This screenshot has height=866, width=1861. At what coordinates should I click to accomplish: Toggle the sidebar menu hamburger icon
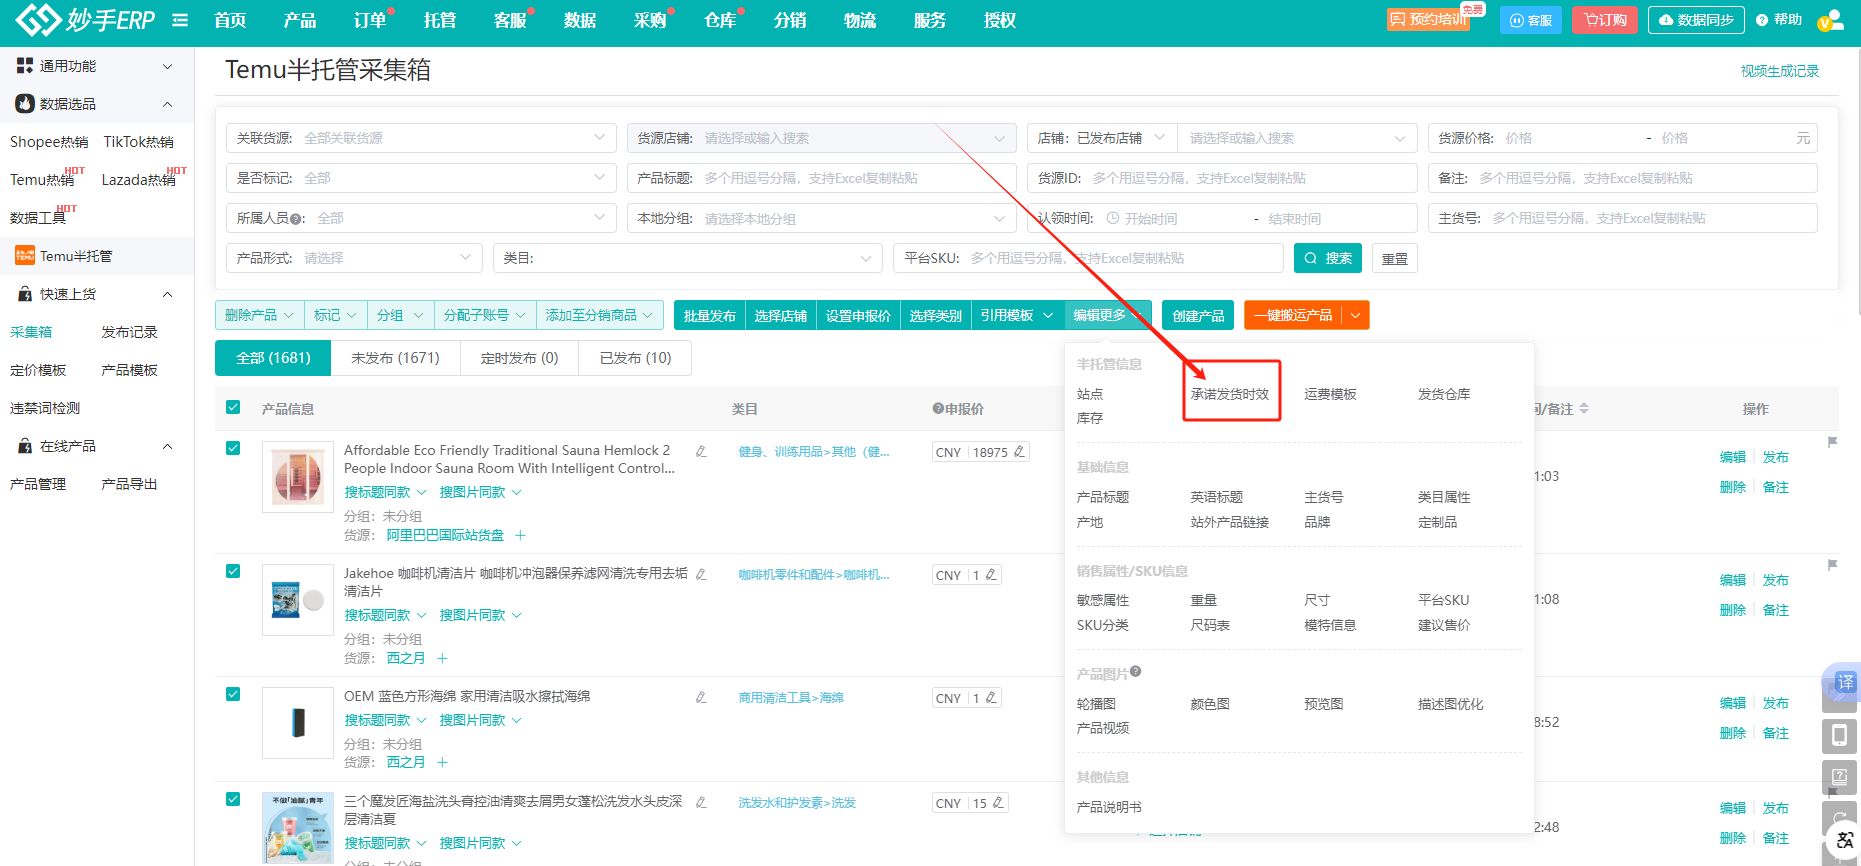(x=180, y=20)
